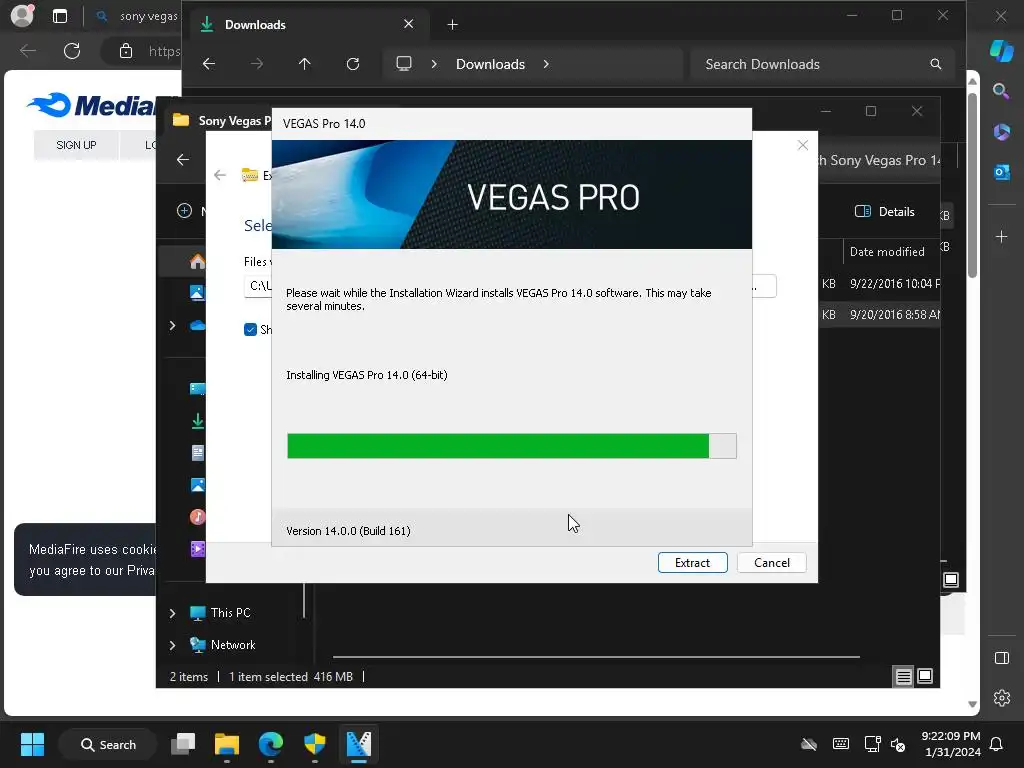Click the 9/20/2016 8:58 date cell
The width and height of the screenshot is (1024, 768).
(x=894, y=315)
